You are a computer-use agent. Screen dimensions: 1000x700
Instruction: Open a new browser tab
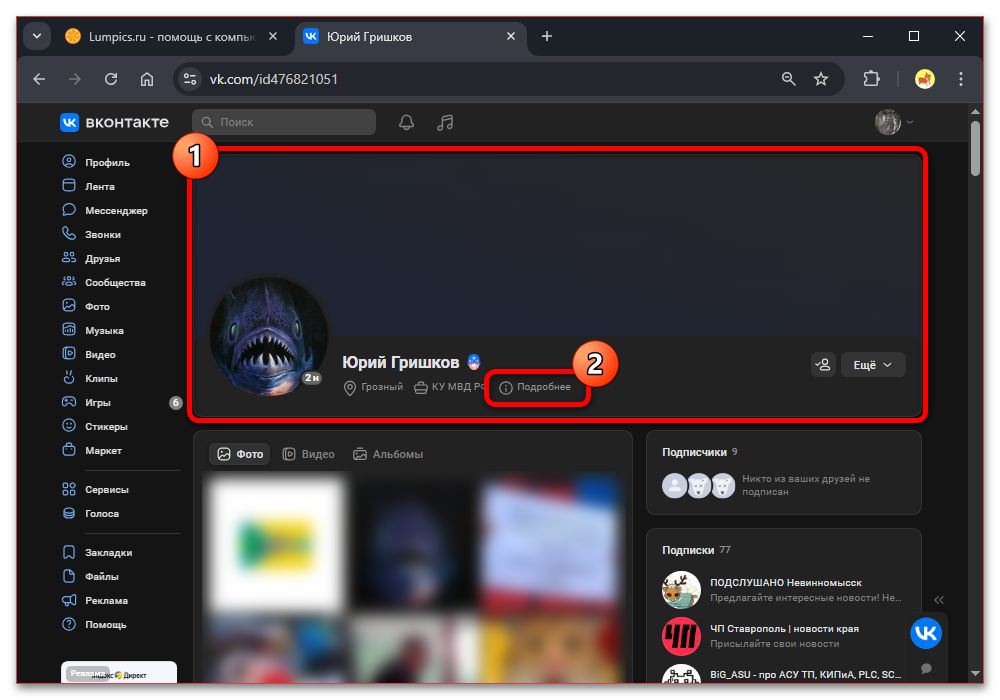click(x=547, y=36)
